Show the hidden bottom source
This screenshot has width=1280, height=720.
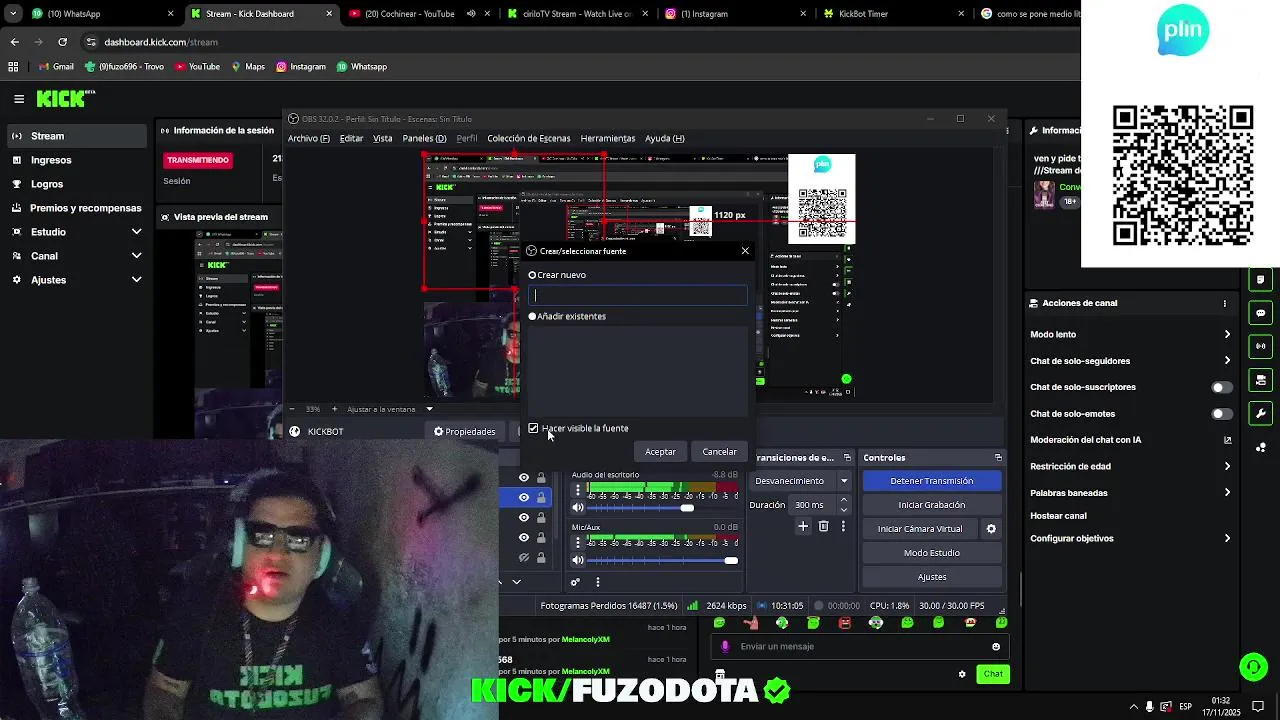pyautogui.click(x=523, y=558)
